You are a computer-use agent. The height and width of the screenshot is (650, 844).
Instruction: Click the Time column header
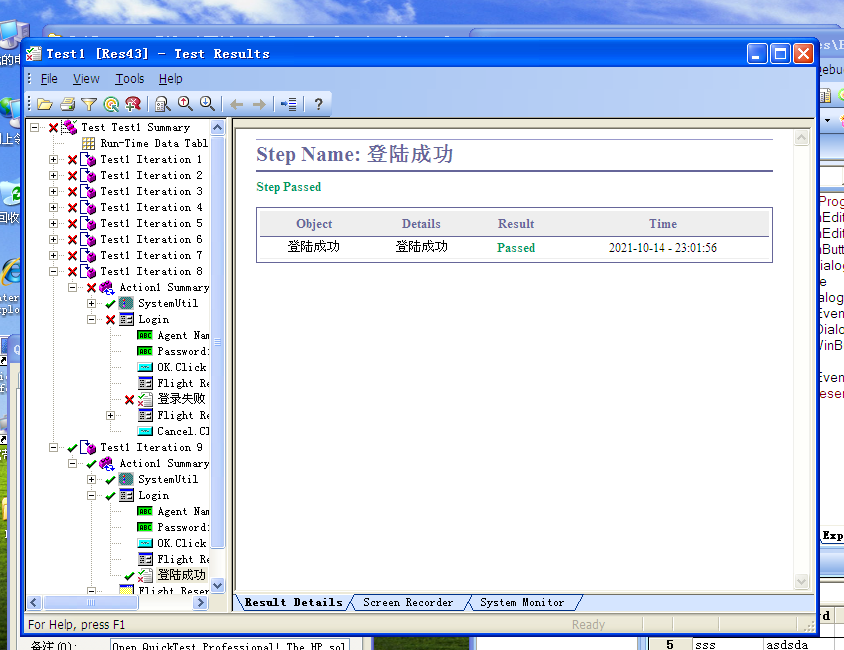click(x=663, y=224)
